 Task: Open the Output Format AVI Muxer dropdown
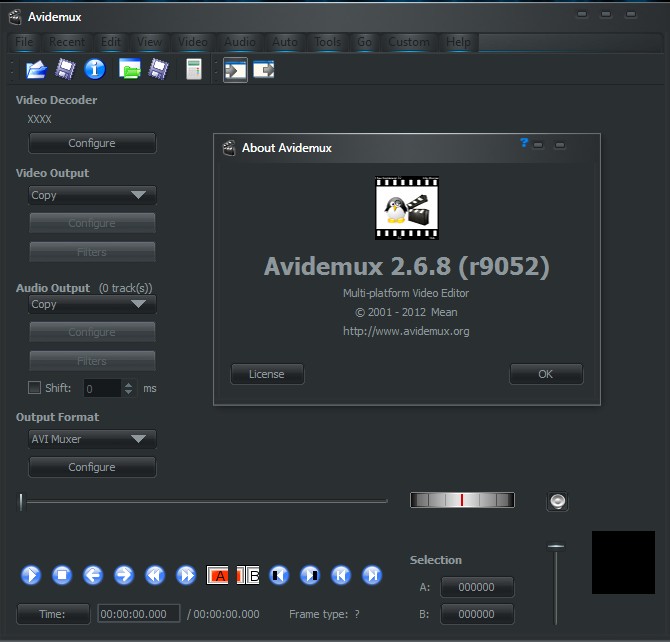tap(92, 439)
